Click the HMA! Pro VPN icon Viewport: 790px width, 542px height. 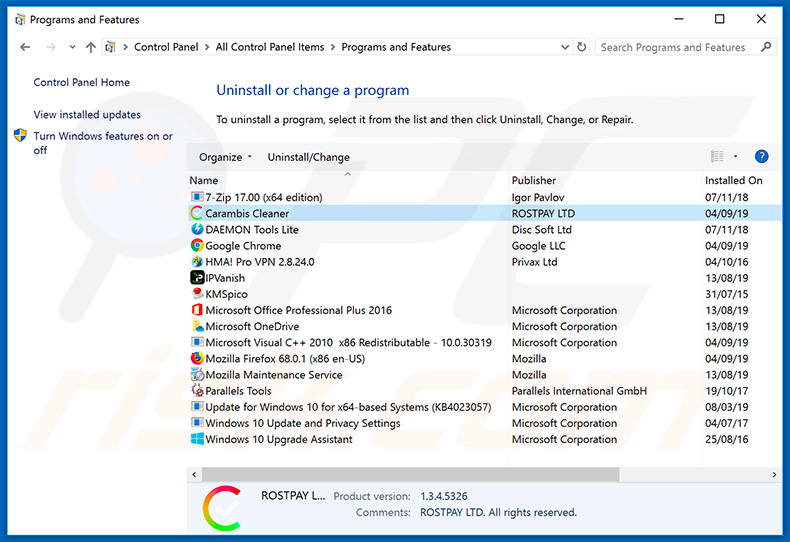(197, 261)
